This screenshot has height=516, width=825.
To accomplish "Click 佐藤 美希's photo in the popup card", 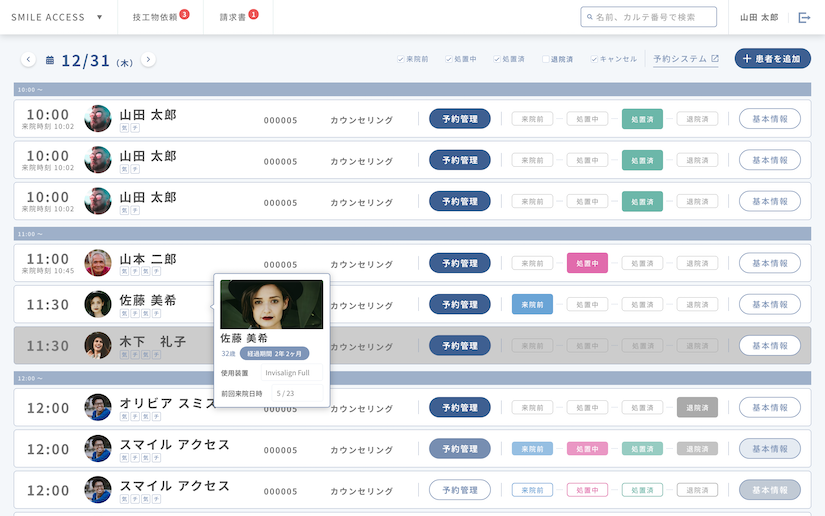I will coord(272,304).
